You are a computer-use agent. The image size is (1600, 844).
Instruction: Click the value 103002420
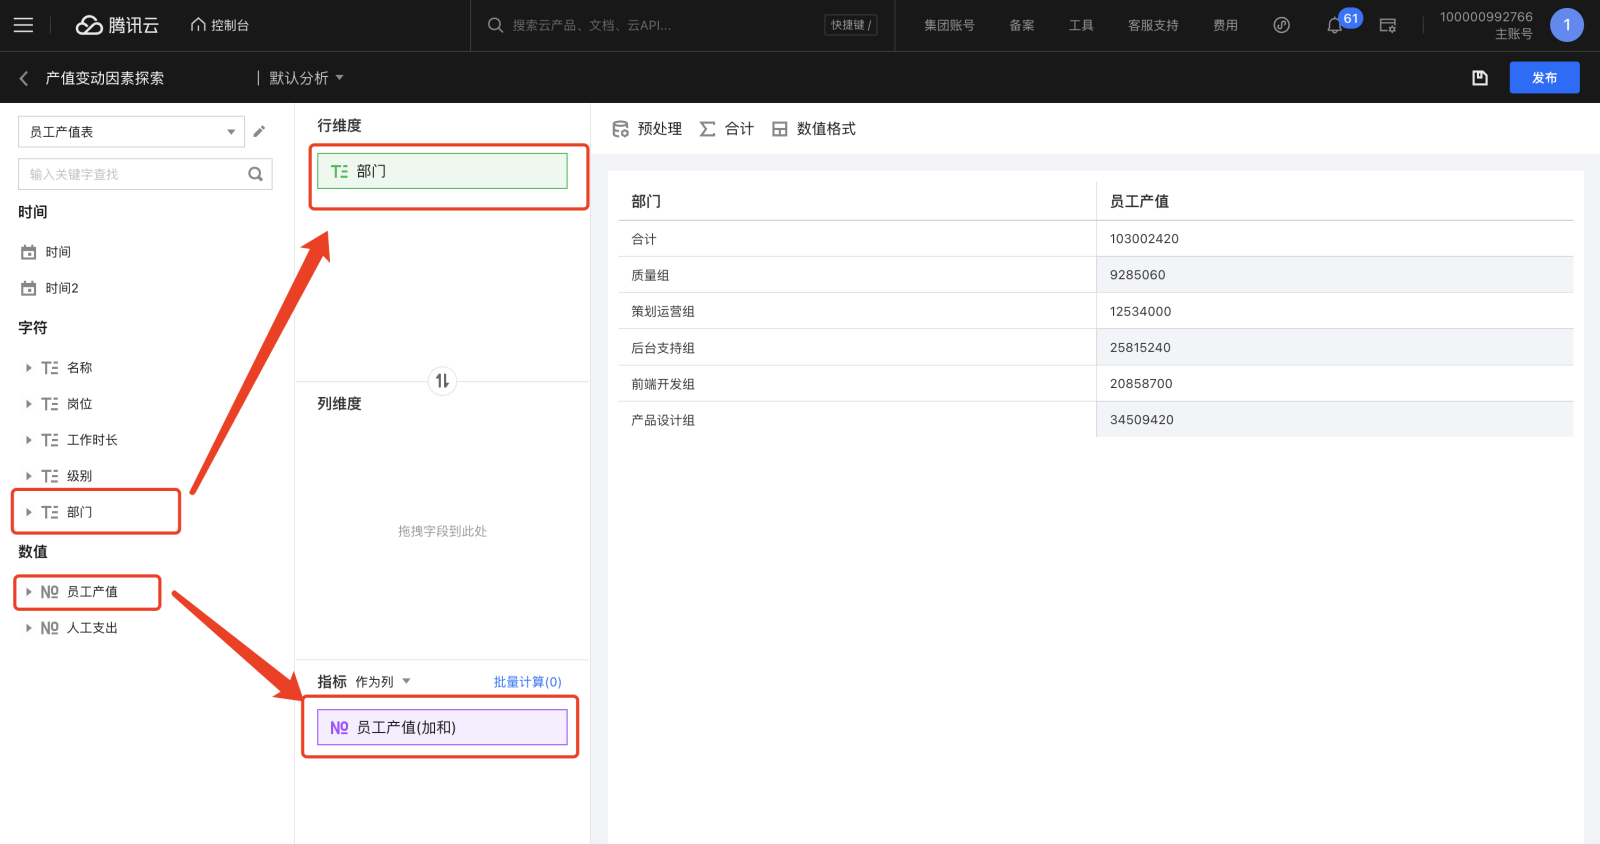pos(1144,239)
